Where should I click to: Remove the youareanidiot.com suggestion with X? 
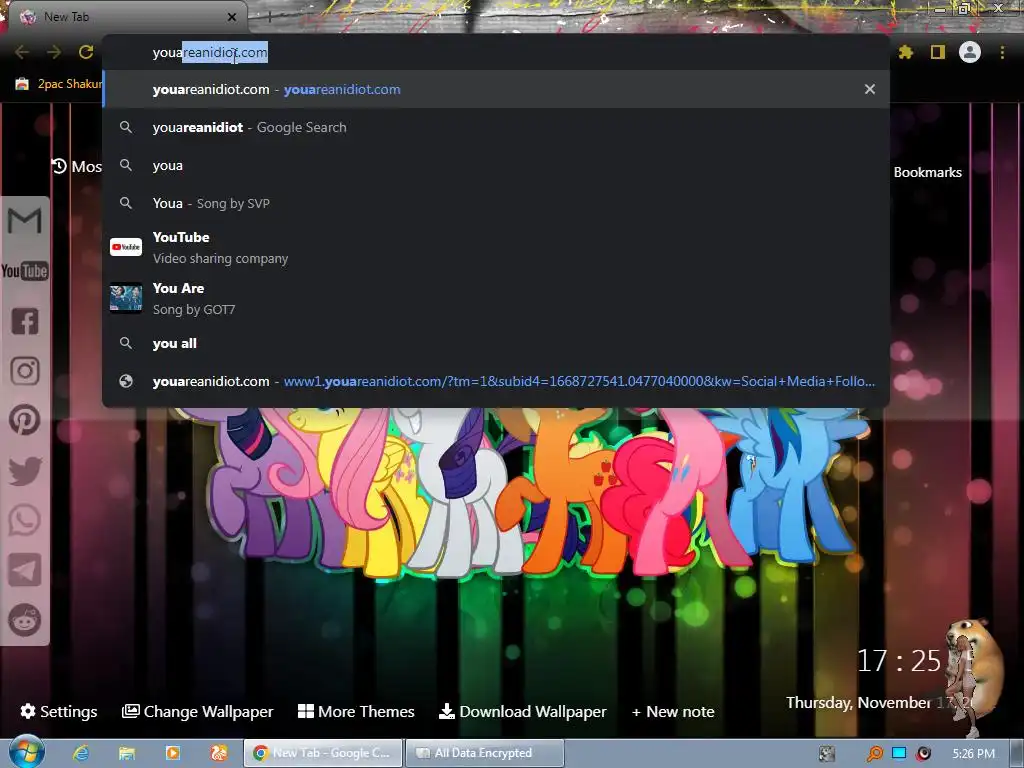tap(870, 89)
